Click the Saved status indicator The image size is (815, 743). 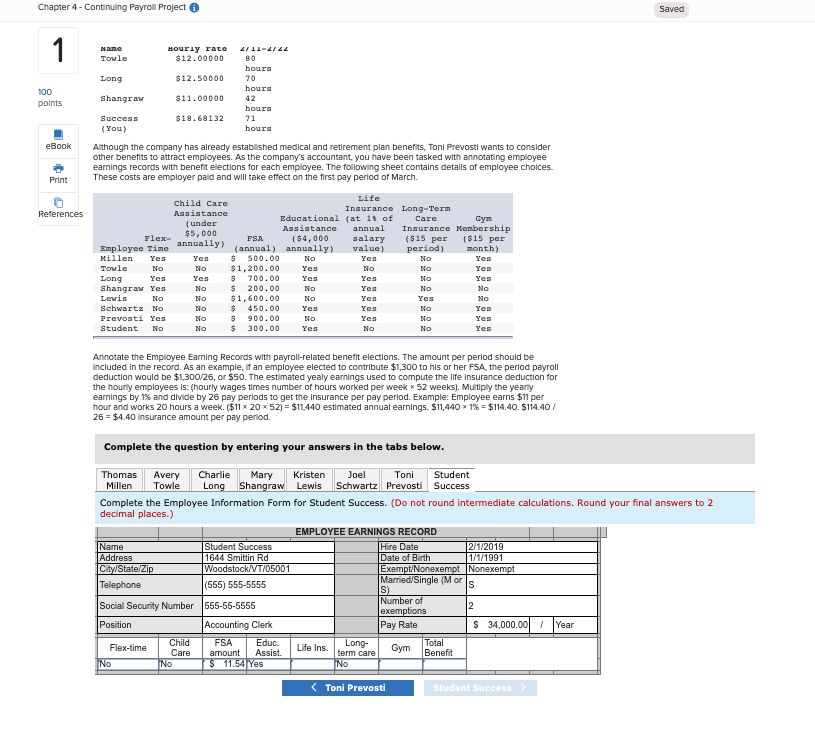[x=671, y=9]
